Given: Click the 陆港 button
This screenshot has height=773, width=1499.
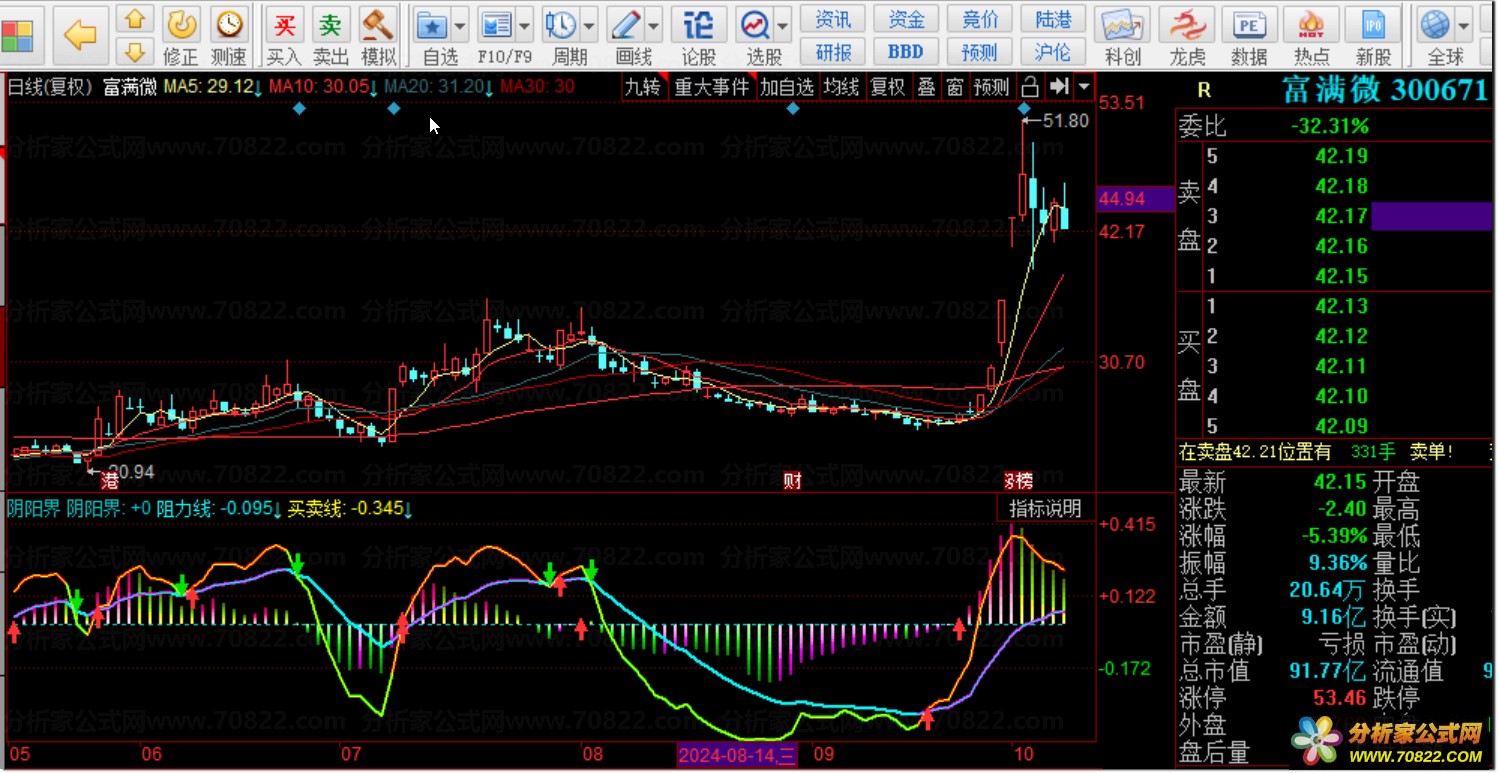Looking at the screenshot, I should pos(1052,19).
